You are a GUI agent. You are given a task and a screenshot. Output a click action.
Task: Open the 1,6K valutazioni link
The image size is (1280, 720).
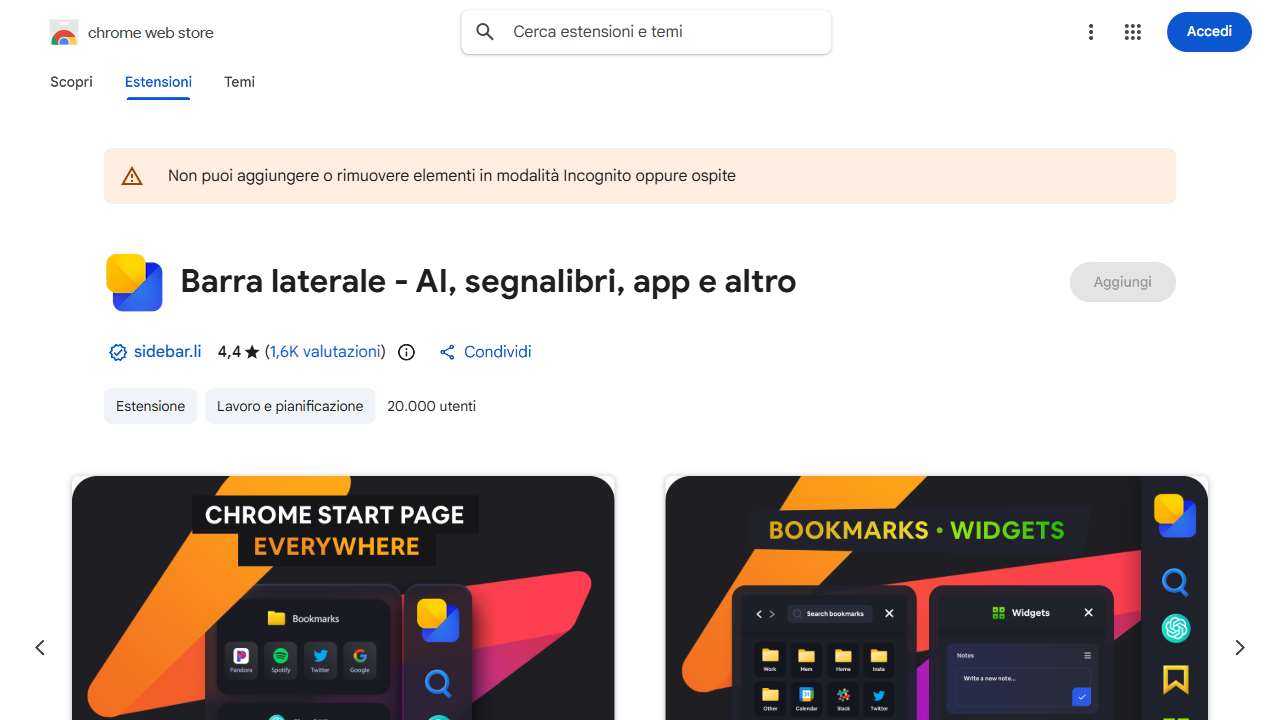[x=325, y=352]
